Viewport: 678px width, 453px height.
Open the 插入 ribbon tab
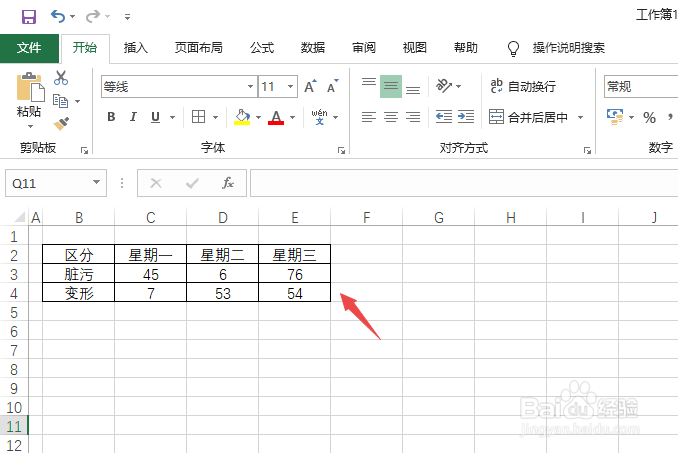(136, 48)
